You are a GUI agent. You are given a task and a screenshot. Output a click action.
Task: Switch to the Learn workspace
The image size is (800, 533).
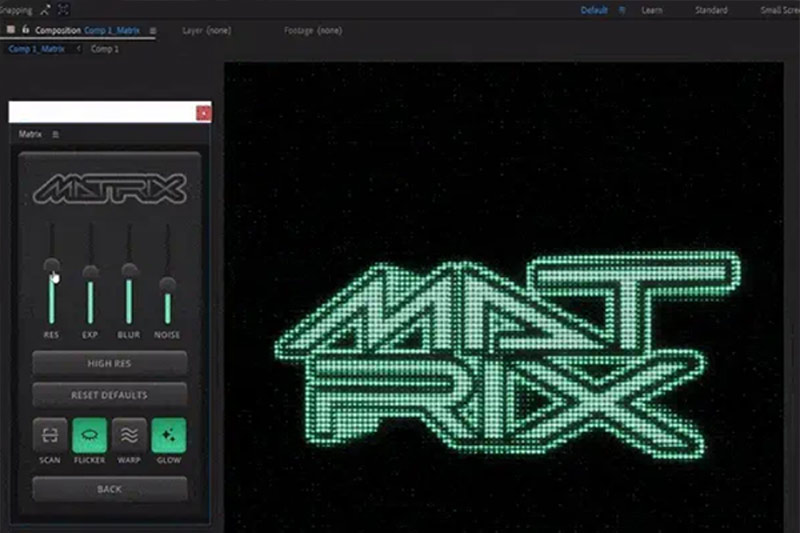pos(651,10)
